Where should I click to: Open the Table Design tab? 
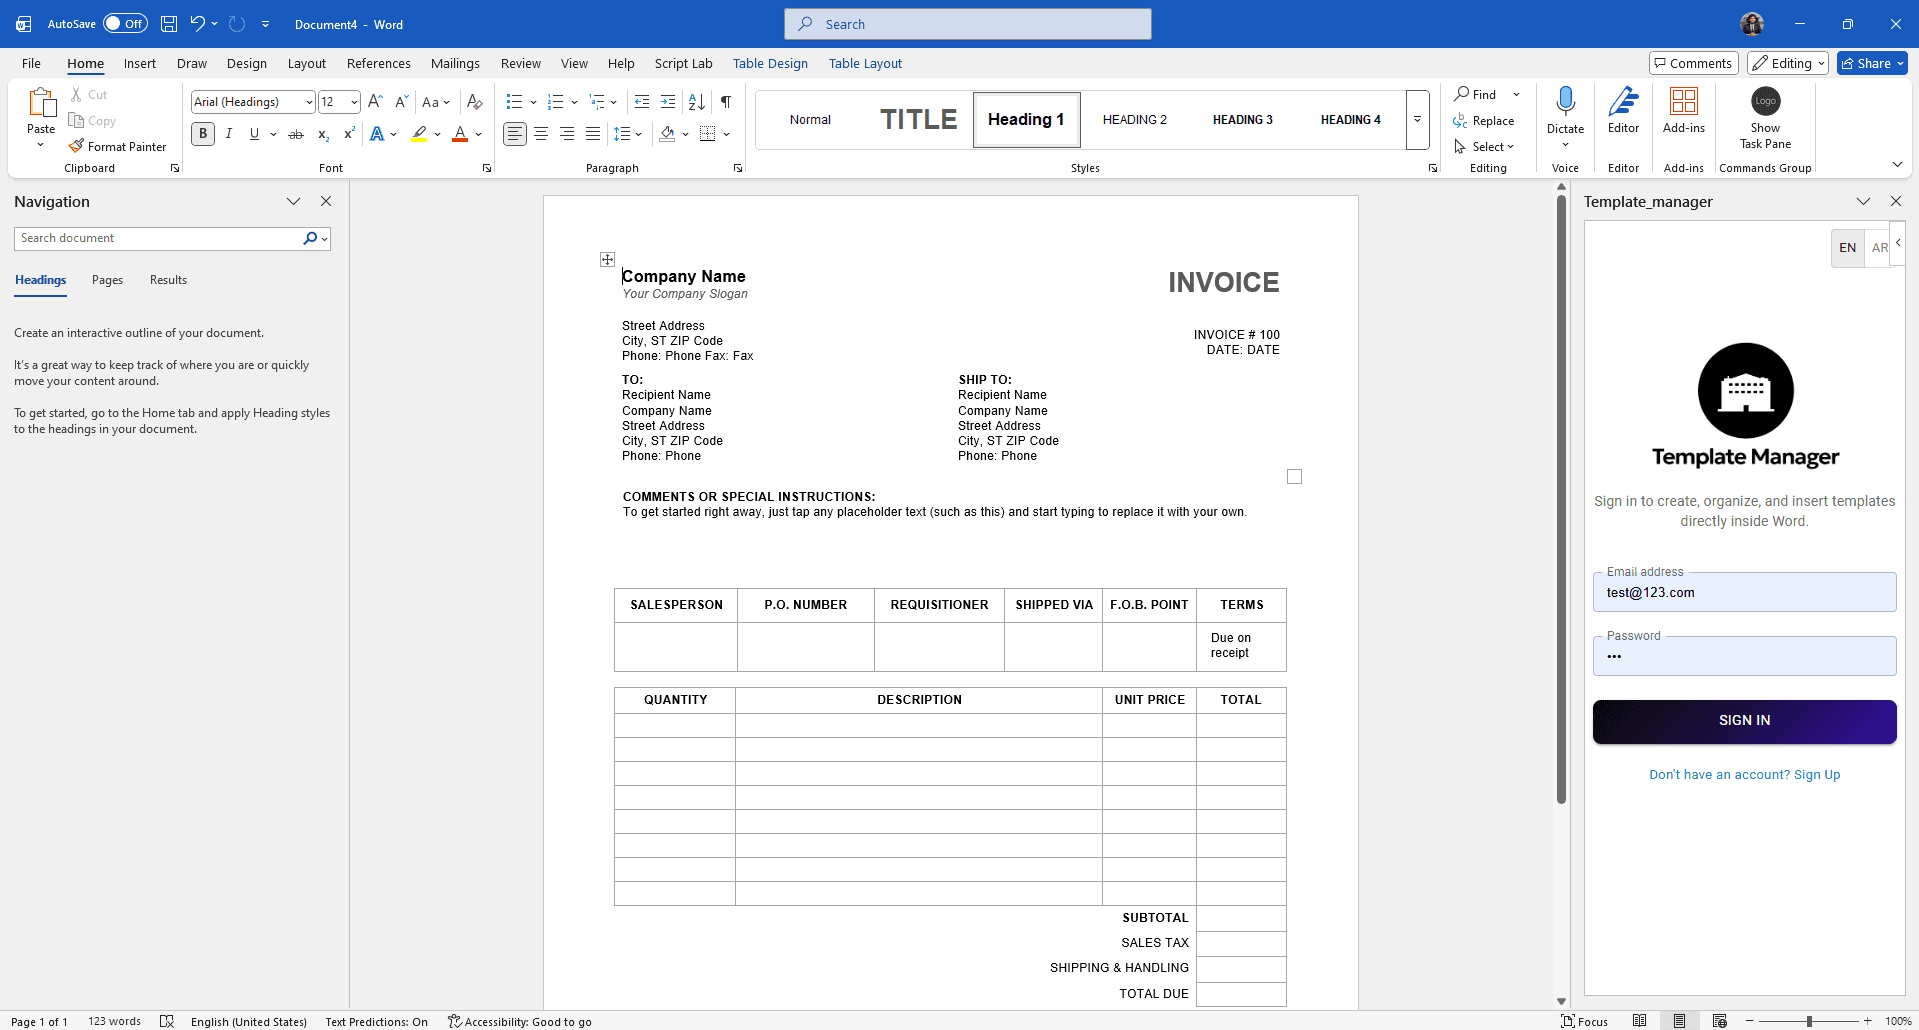(x=770, y=63)
